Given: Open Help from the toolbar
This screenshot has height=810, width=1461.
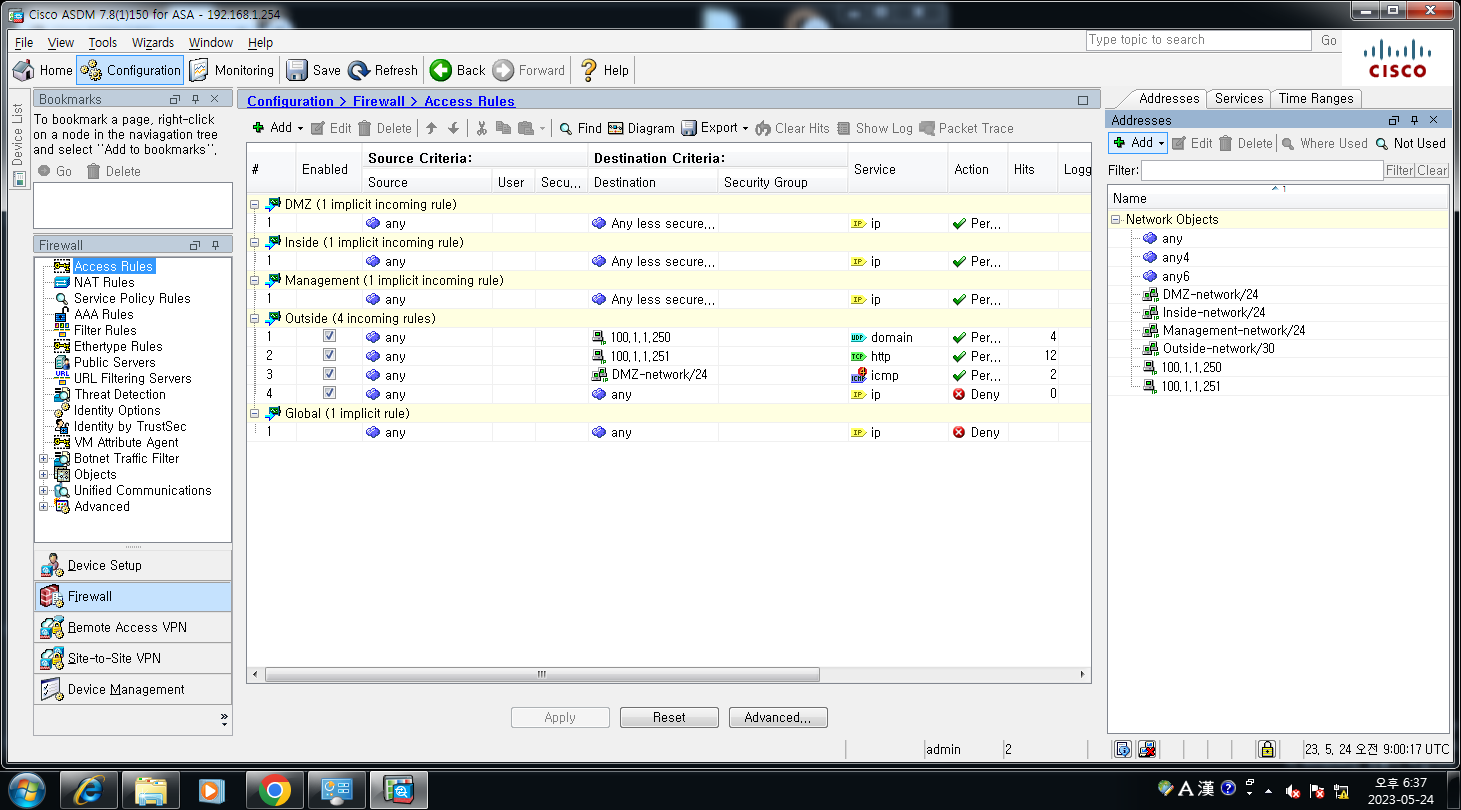Looking at the screenshot, I should (x=605, y=70).
